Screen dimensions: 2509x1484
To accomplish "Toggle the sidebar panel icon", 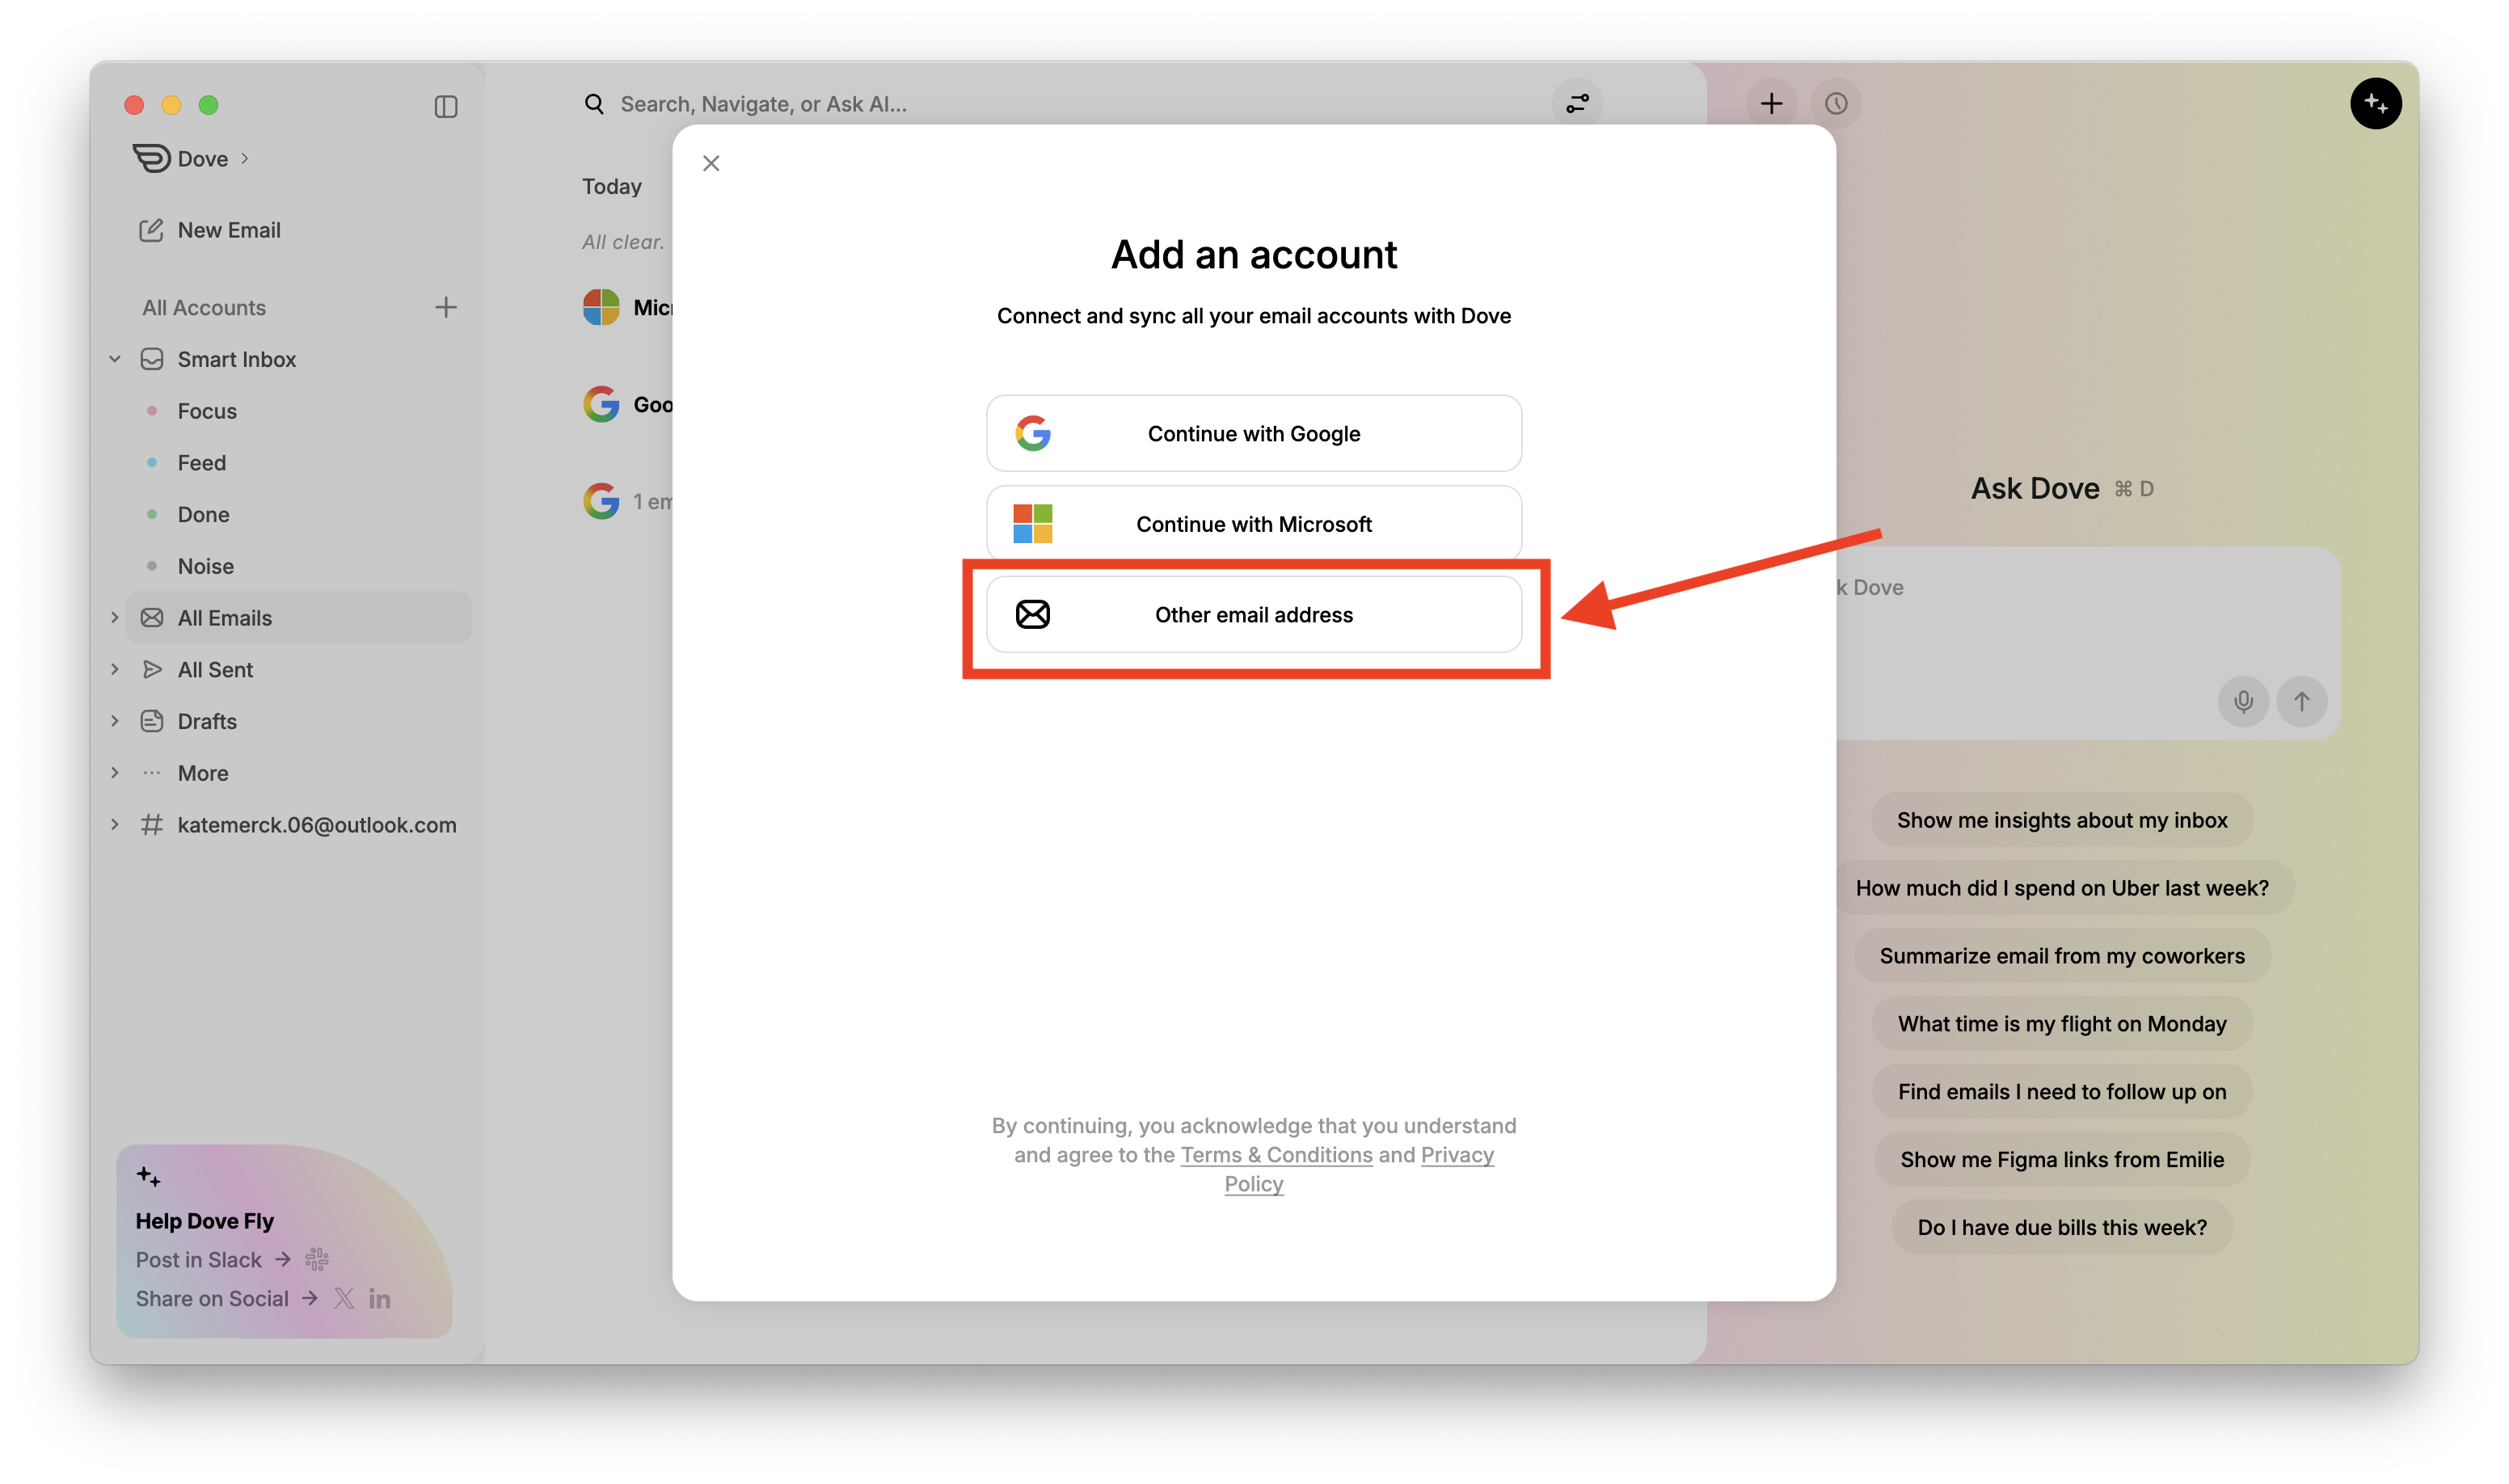I will pyautogui.click(x=446, y=106).
